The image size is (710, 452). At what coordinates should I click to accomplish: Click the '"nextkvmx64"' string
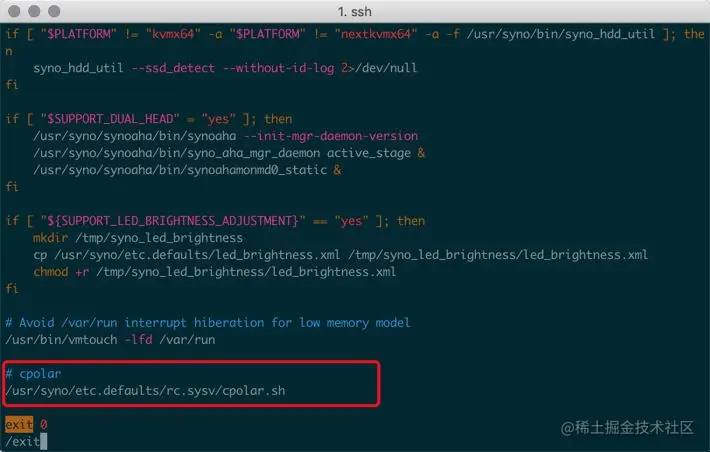point(376,34)
